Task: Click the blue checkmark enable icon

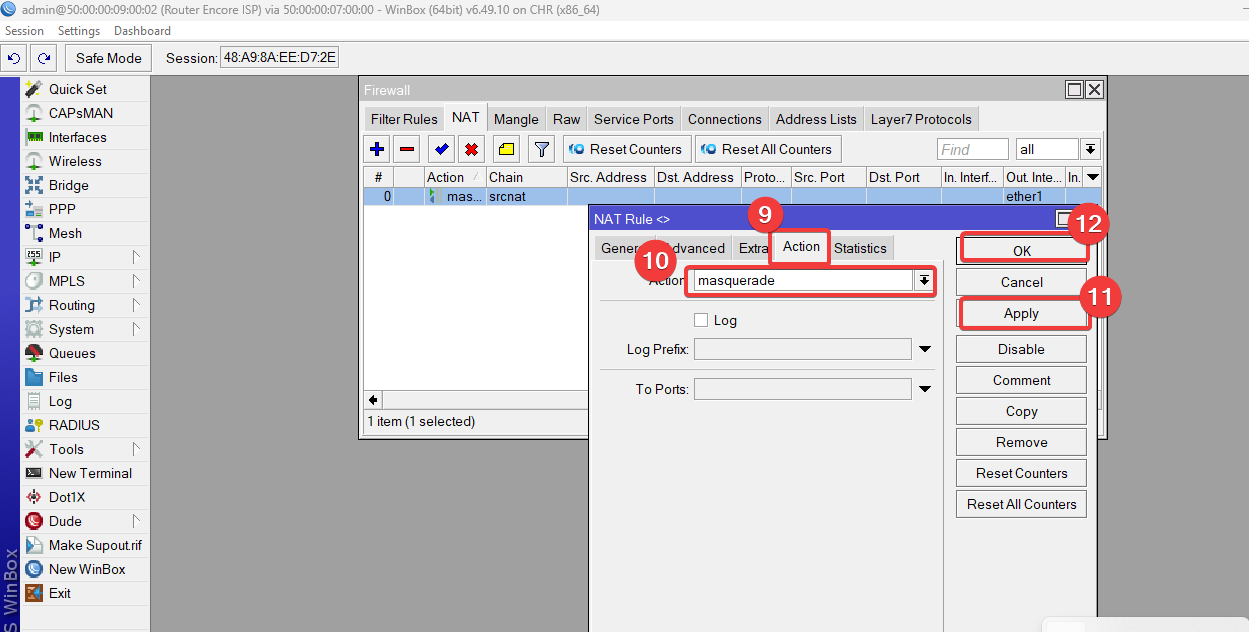Action: tap(441, 150)
